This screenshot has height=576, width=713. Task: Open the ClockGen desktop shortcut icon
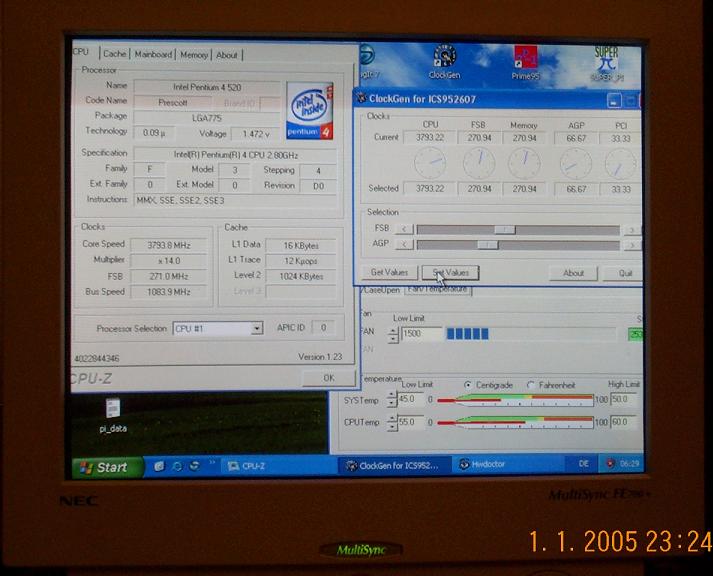point(444,62)
